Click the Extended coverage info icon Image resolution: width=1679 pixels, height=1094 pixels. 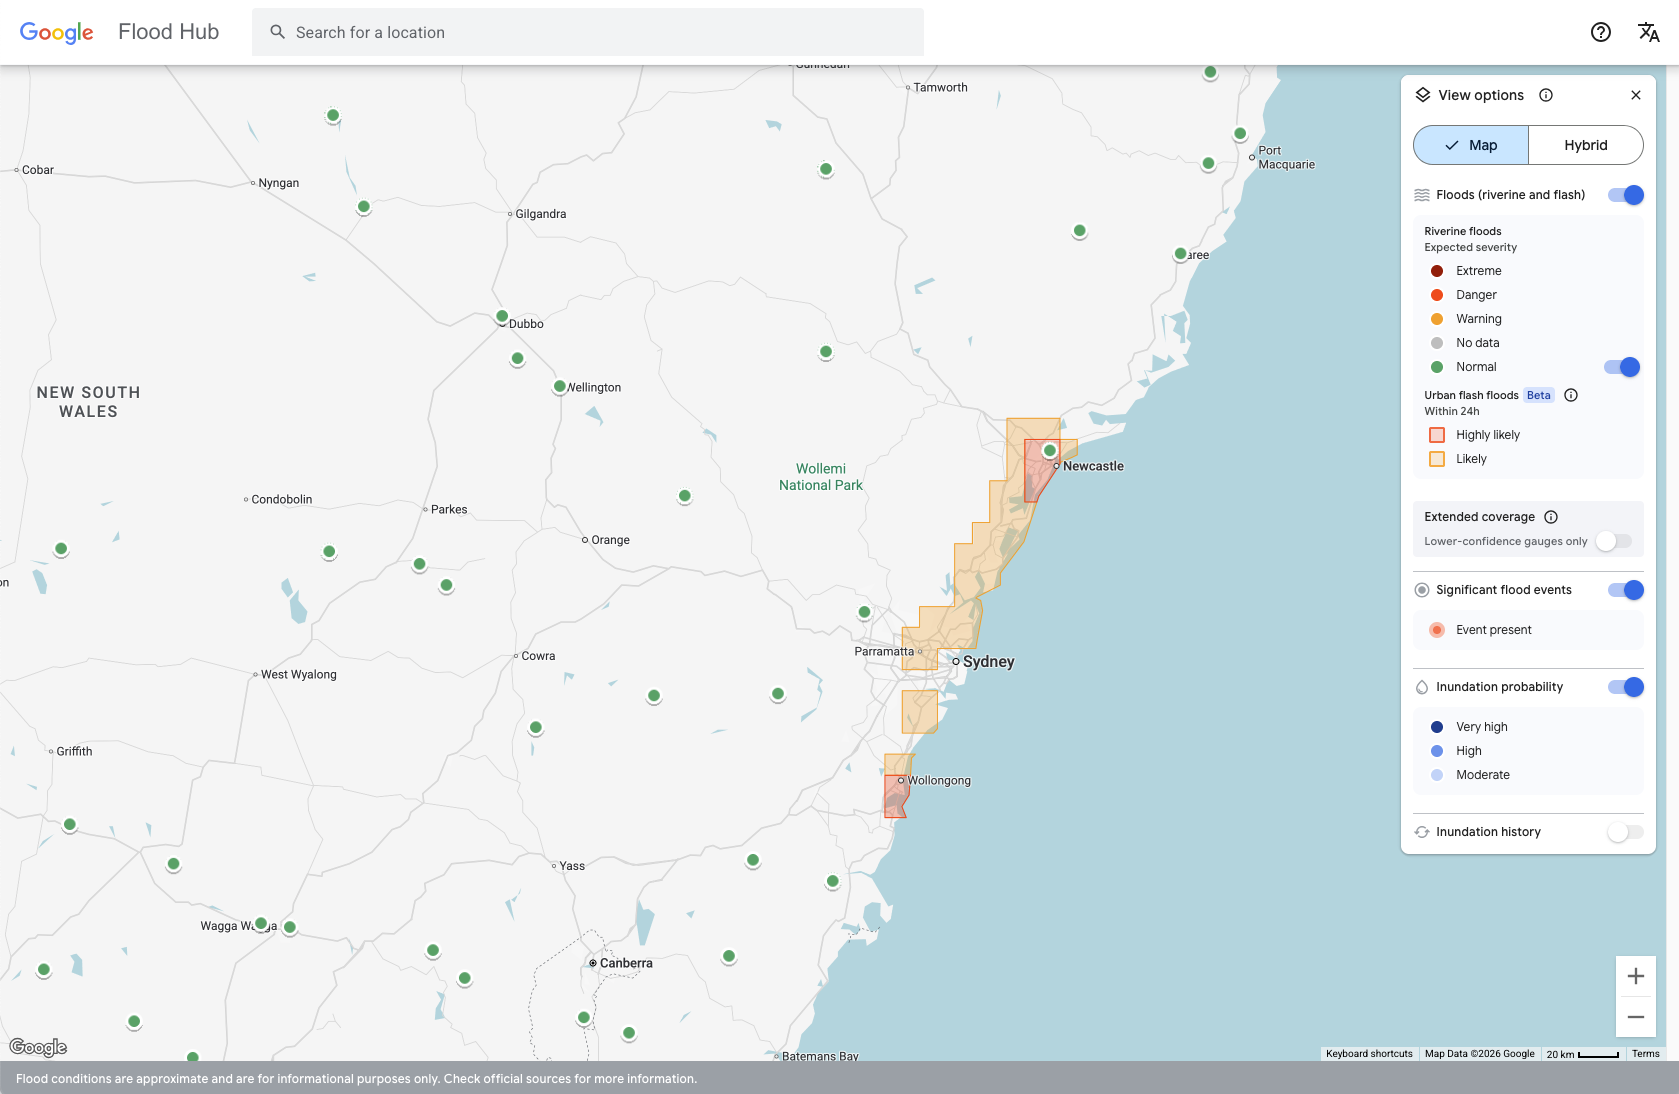1551,517
